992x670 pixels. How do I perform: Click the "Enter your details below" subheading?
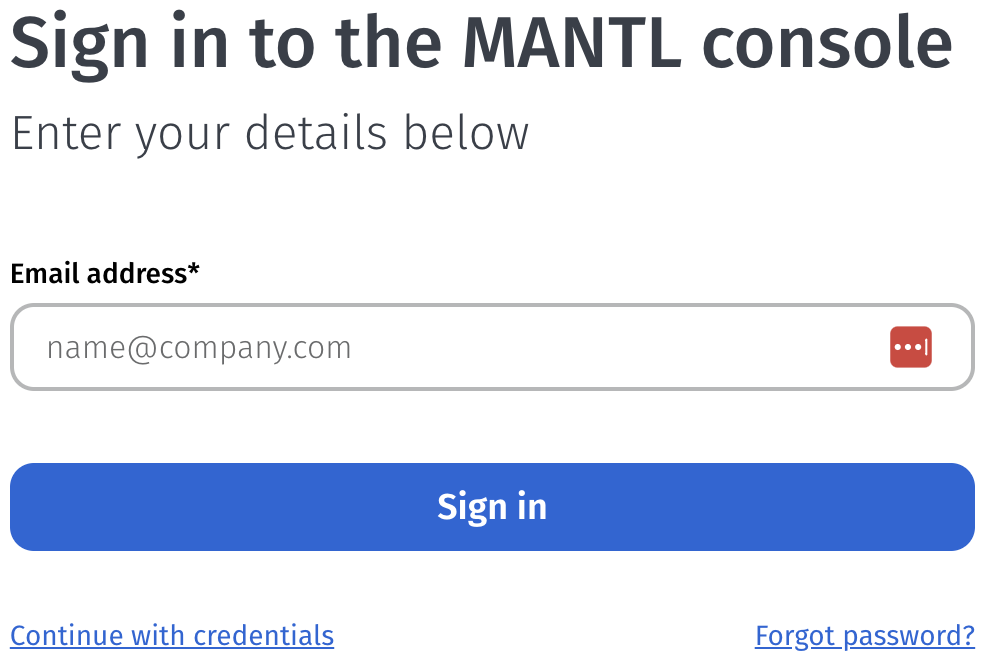pyautogui.click(x=269, y=133)
